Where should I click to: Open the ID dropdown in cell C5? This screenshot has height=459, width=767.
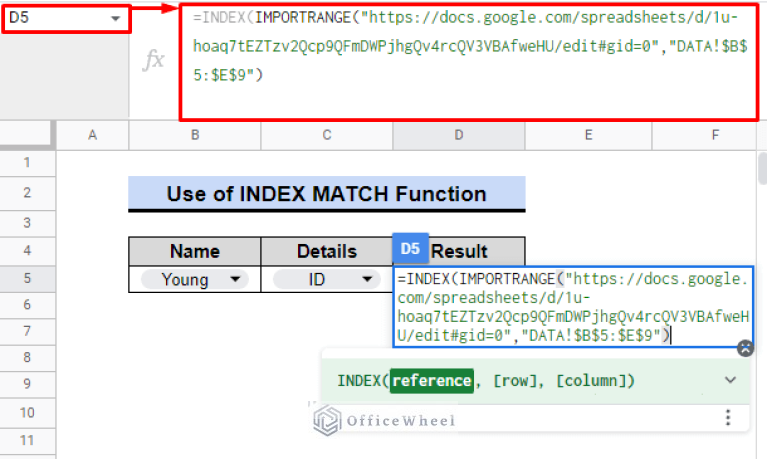pyautogui.click(x=367, y=279)
